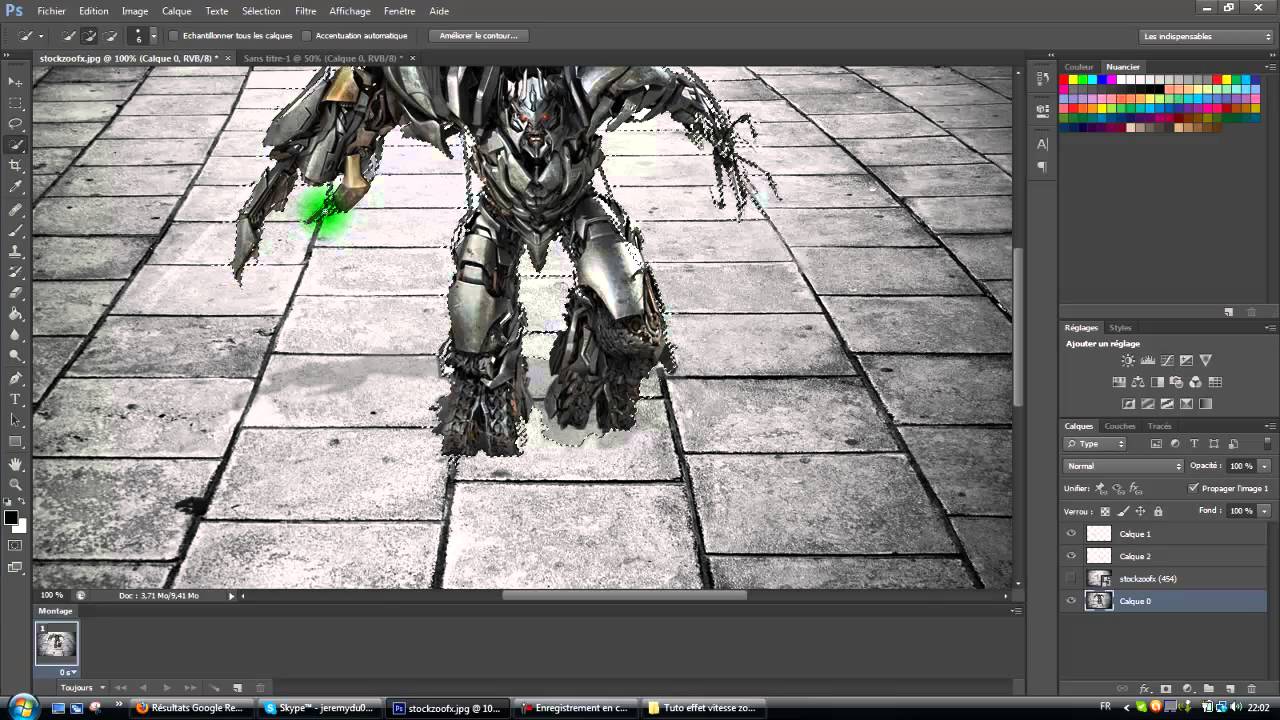Click the foreground color swatch

(11, 518)
